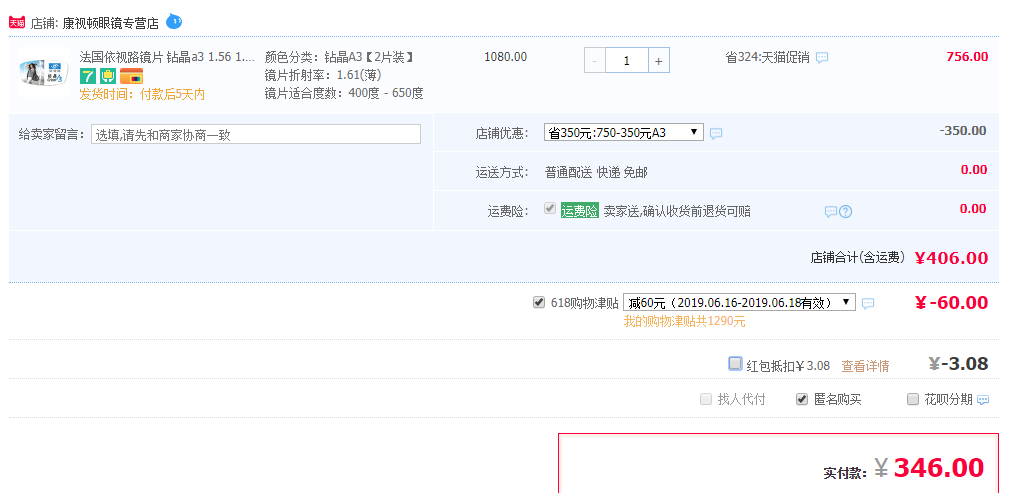Open the 618购物津贴 减60元 dropdown

pos(739,302)
